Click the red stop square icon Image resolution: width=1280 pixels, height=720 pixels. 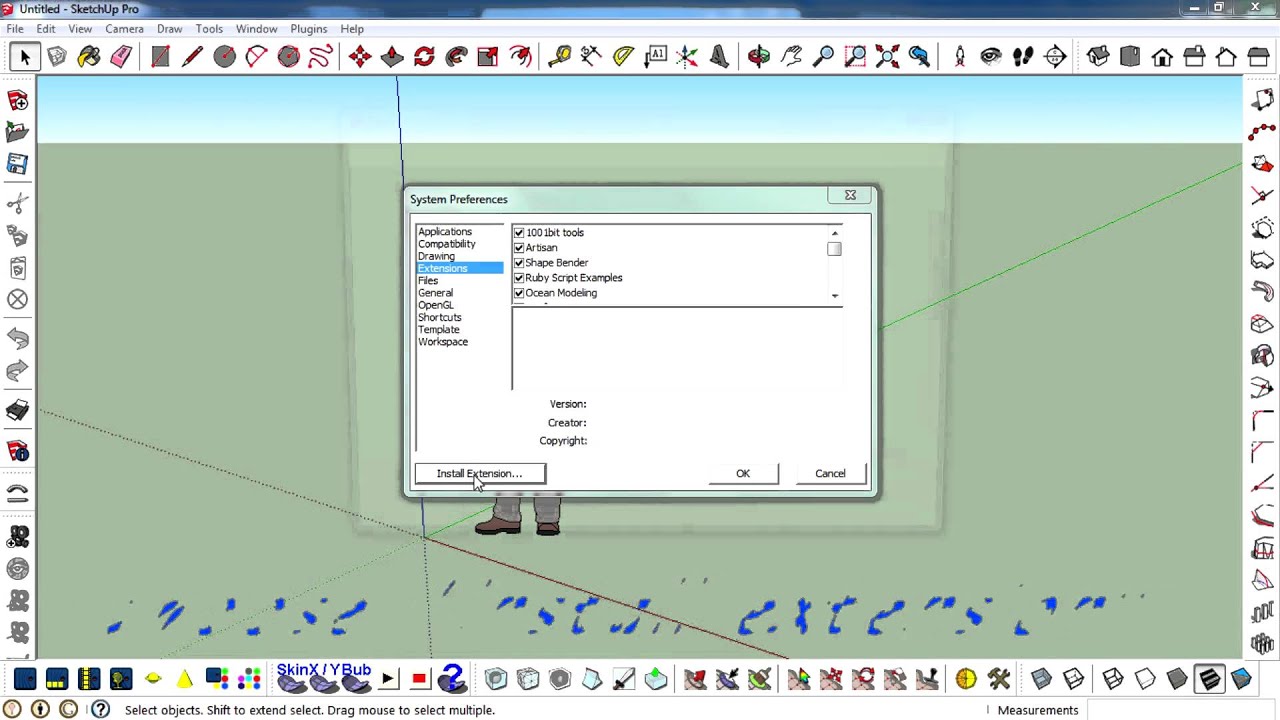419,680
